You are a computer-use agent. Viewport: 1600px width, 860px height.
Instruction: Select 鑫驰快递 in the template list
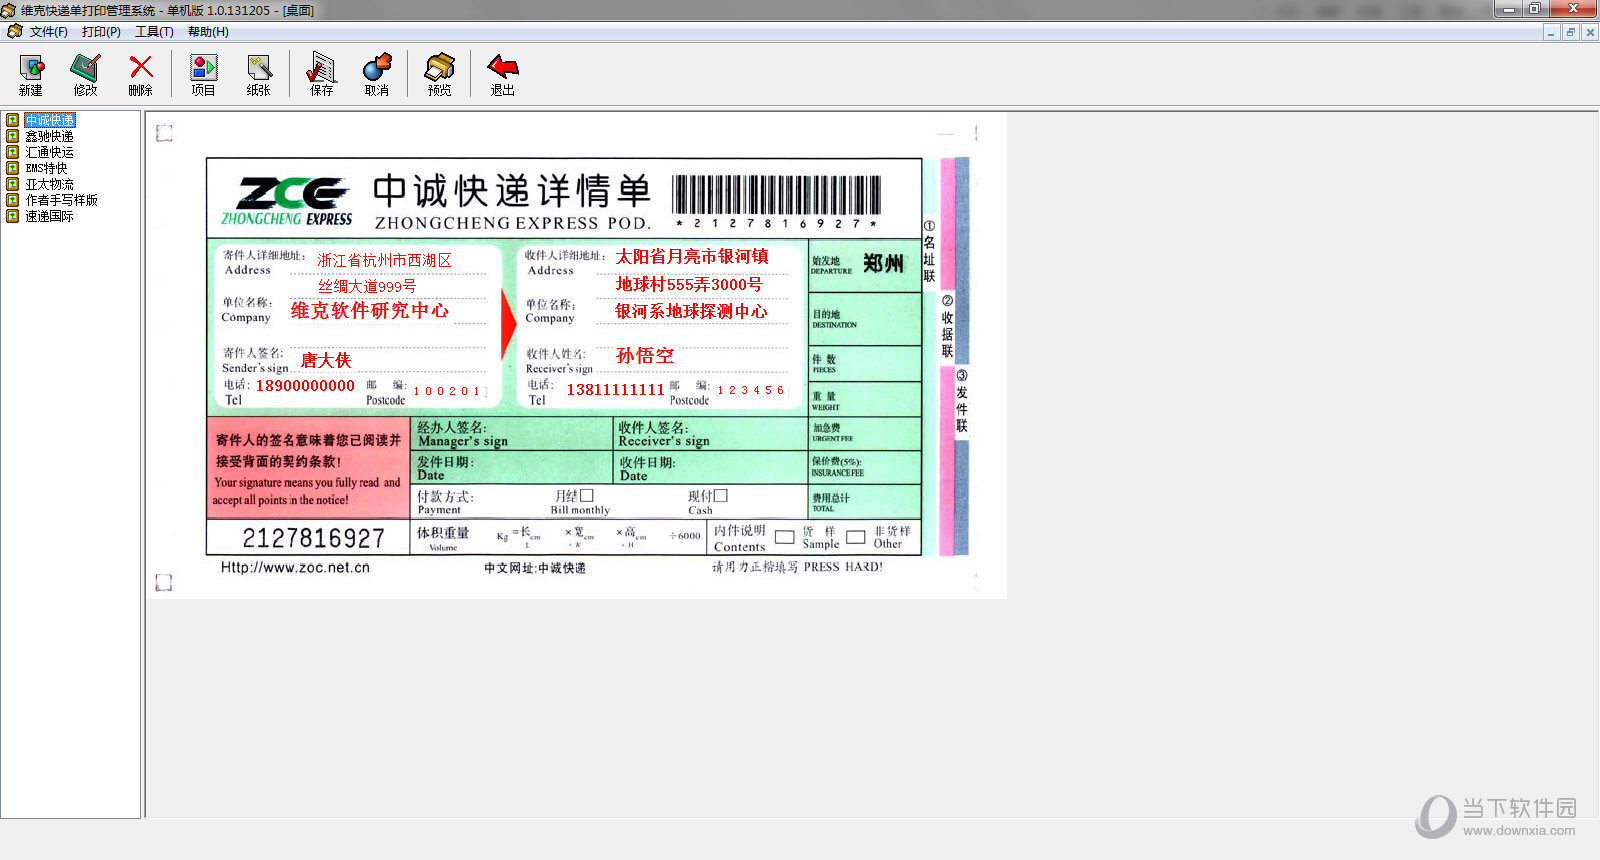pos(49,136)
